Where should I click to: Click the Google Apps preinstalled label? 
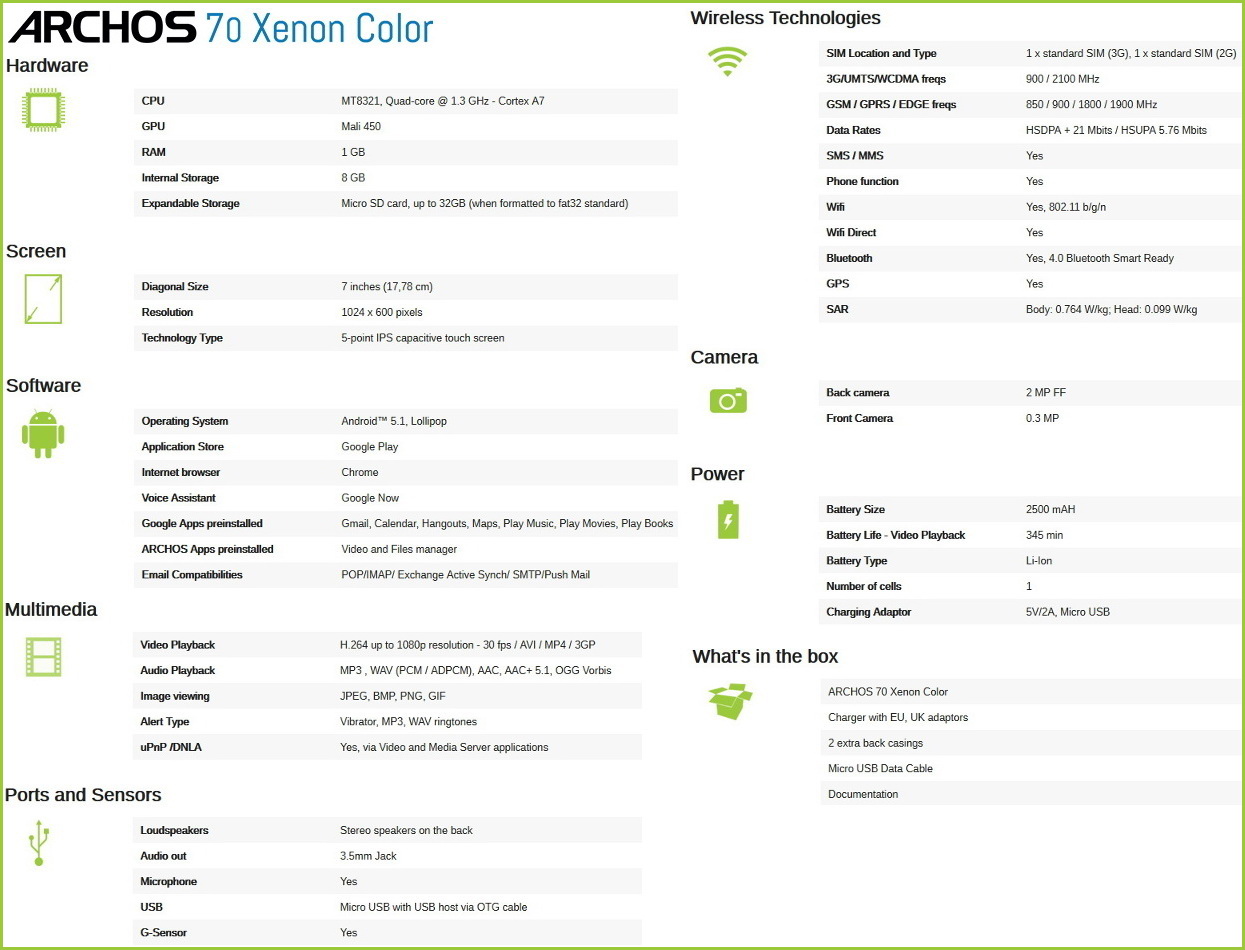pos(202,524)
